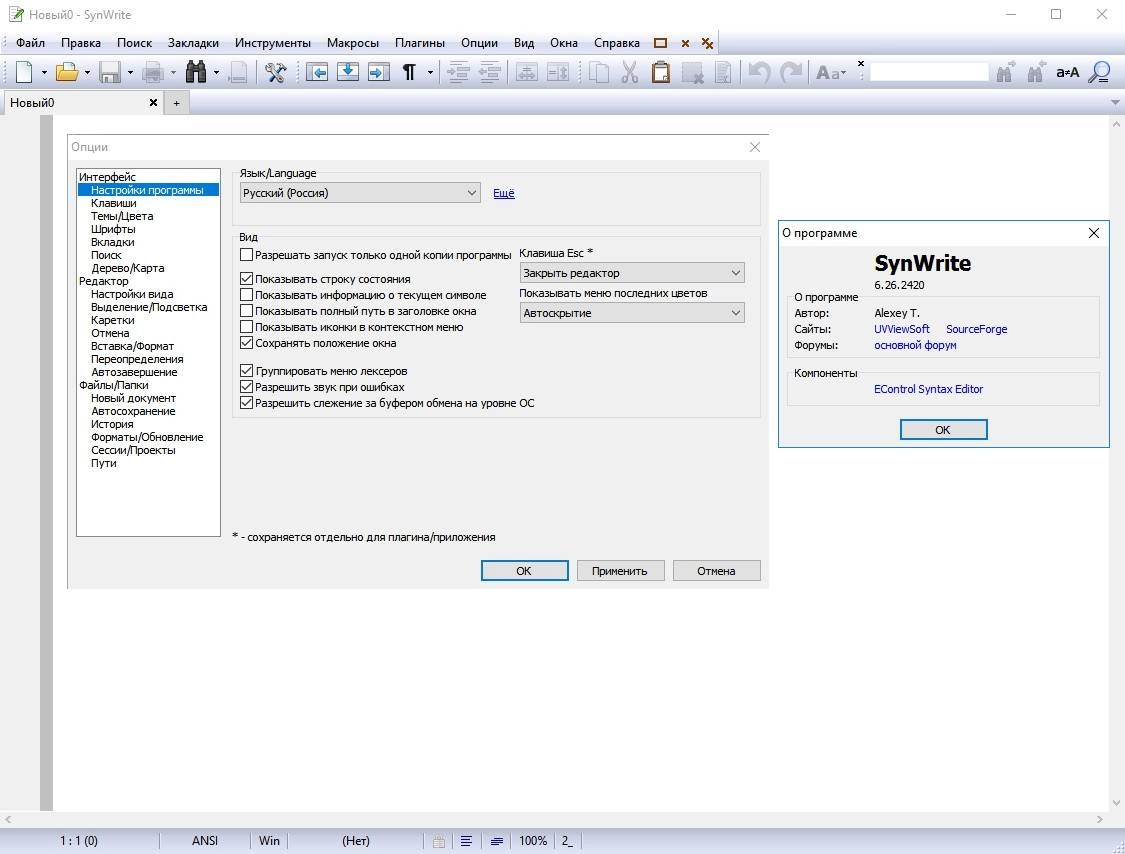Click the Отмена button

click(x=716, y=571)
